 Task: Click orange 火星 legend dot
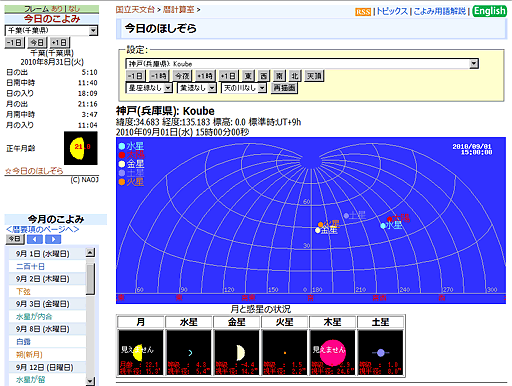(x=122, y=182)
